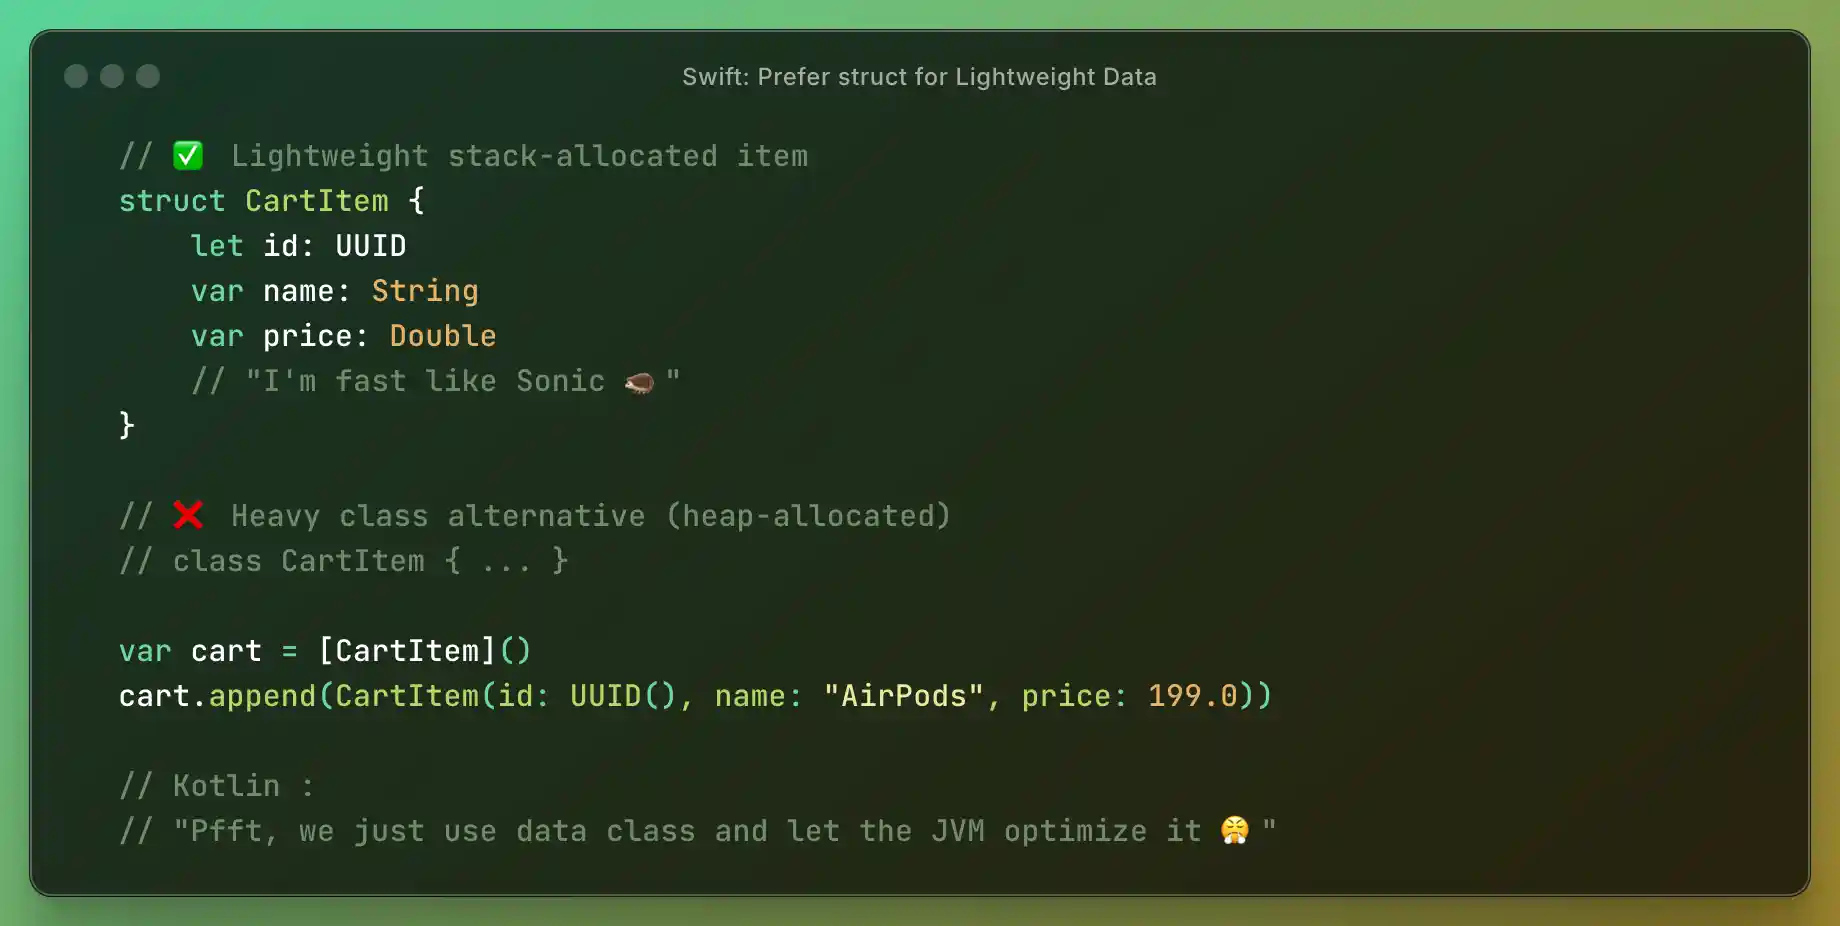Screen dimensions: 1840x926
Task: Click the leftmost gray window dot
Action: tap(76, 77)
